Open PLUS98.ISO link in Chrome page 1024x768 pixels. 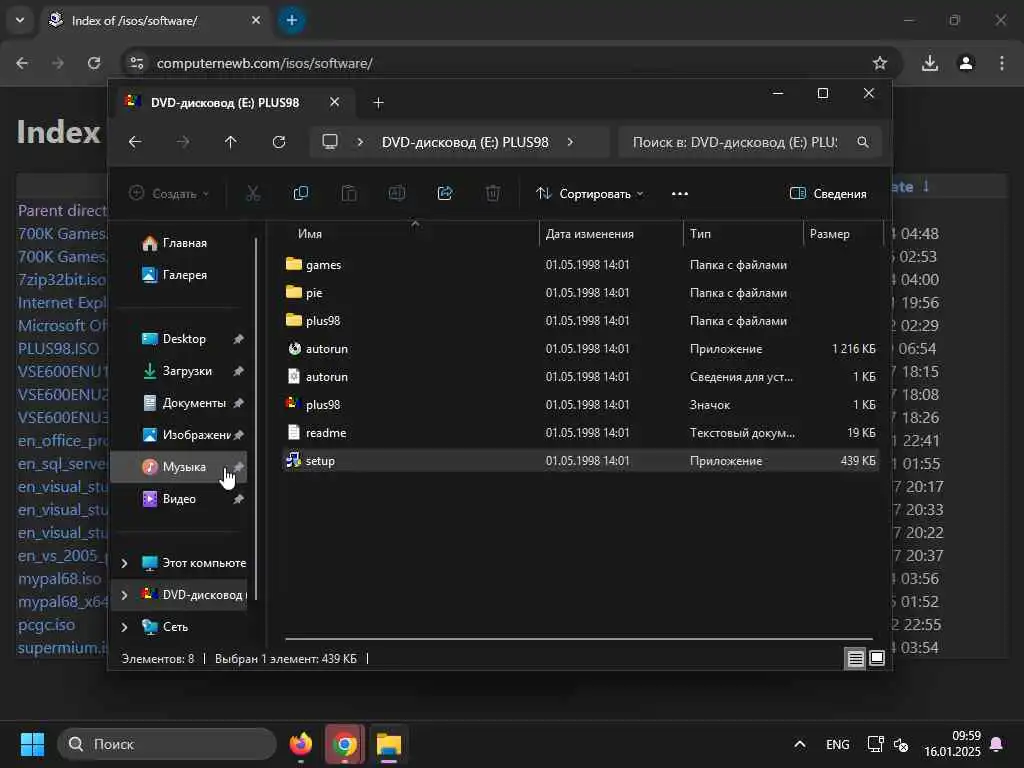59,349
